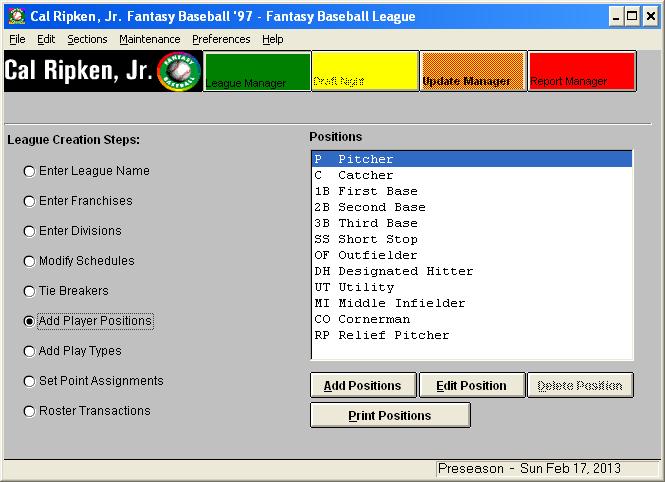
Task: Click the Delete Position button
Action: [x=580, y=385]
